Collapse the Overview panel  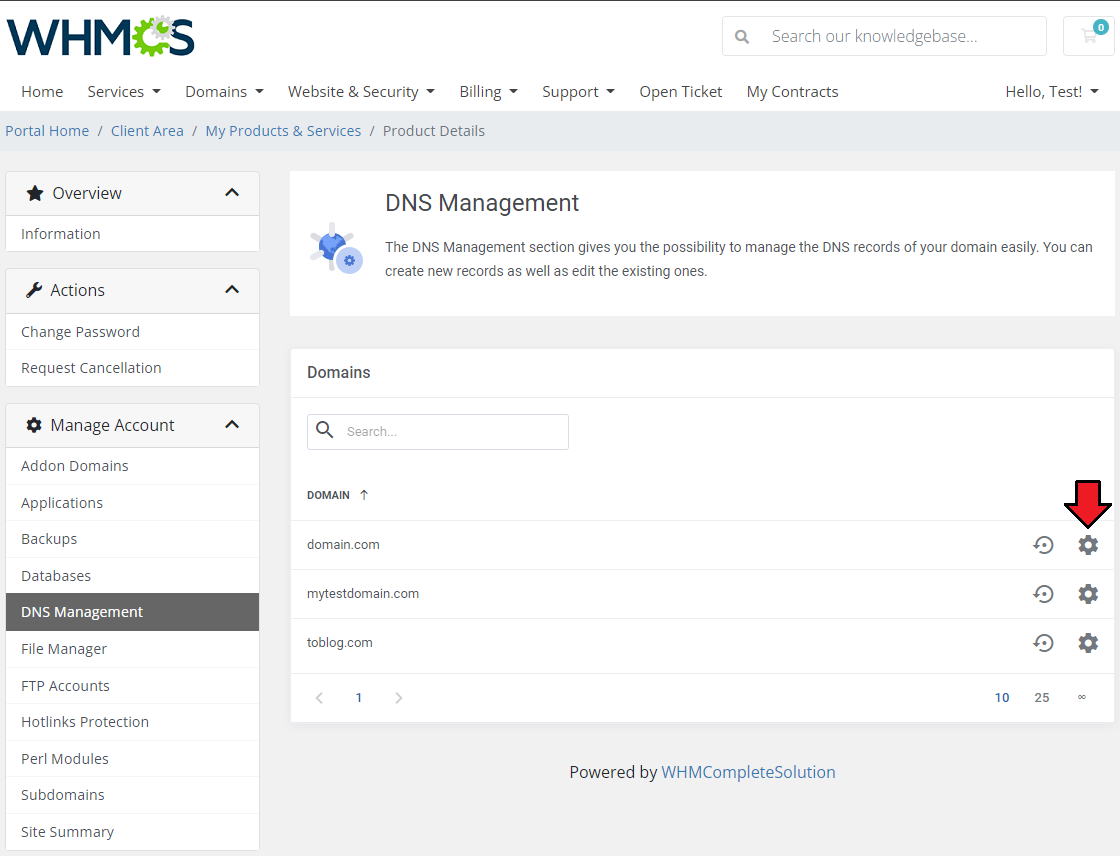(x=231, y=193)
